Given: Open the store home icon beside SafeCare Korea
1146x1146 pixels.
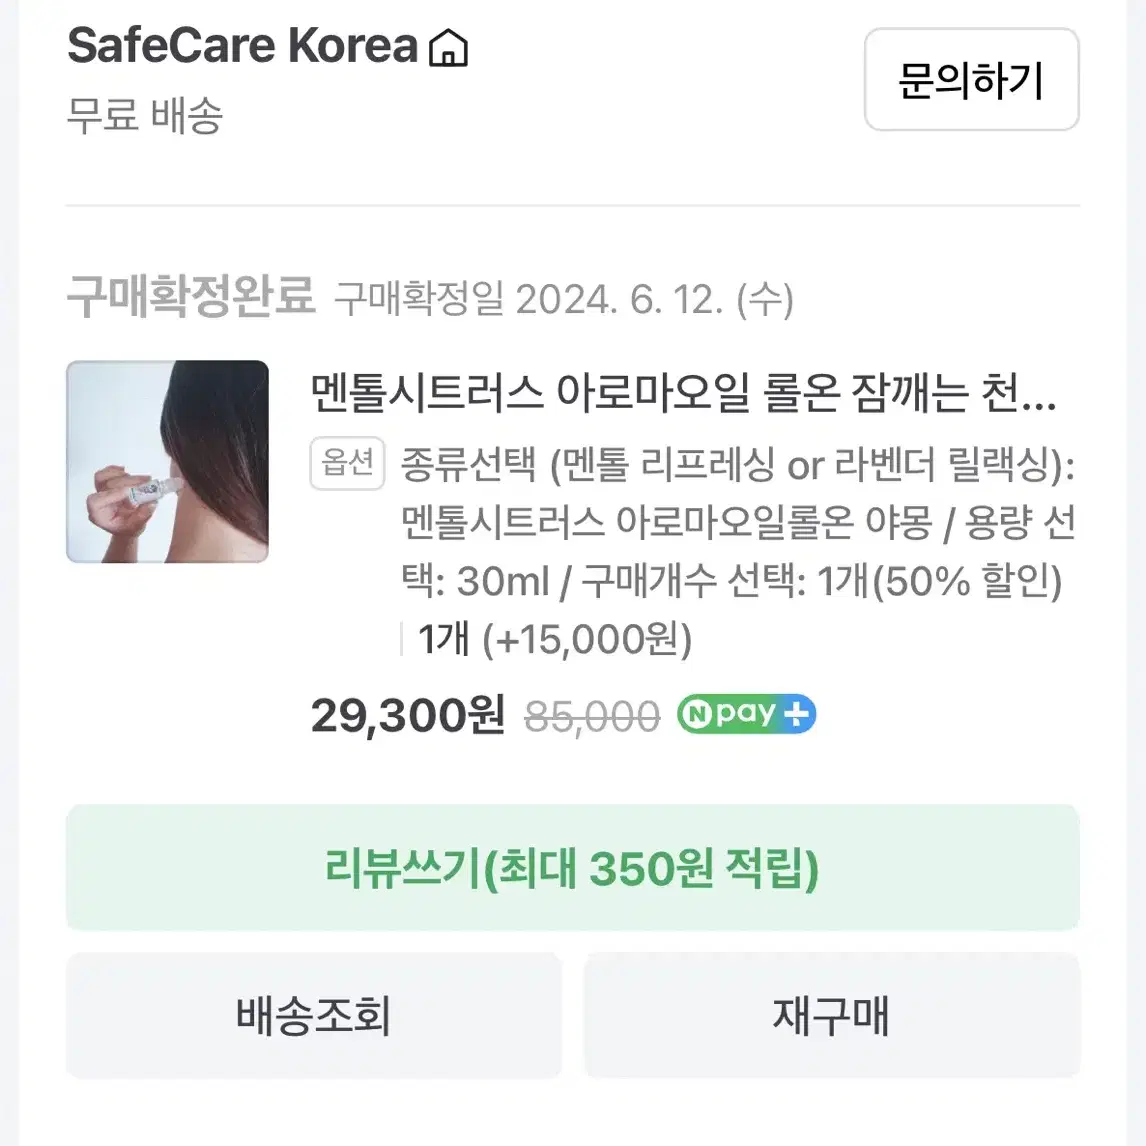Looking at the screenshot, I should coord(448,48).
